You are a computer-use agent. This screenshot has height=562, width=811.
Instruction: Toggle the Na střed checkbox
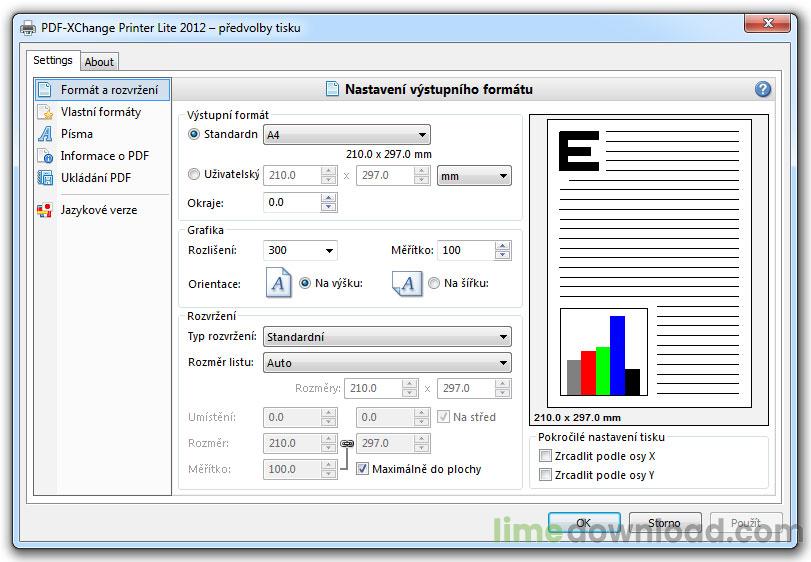pyautogui.click(x=443, y=417)
